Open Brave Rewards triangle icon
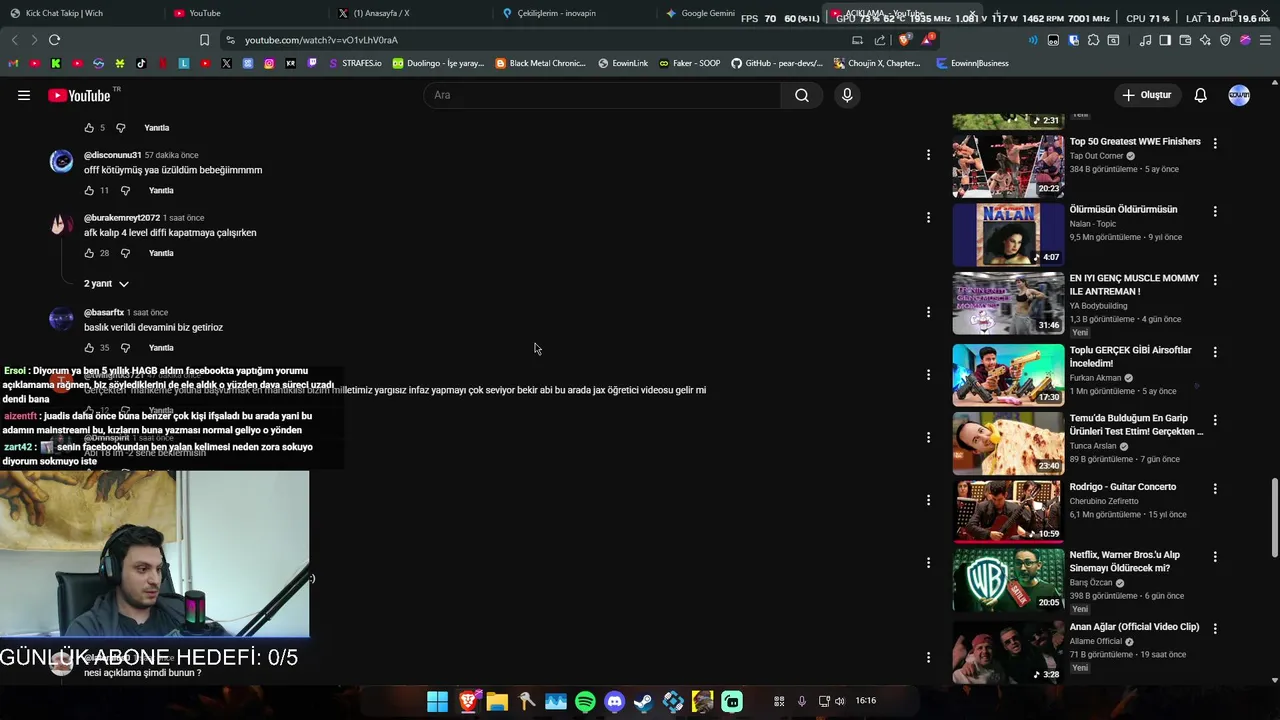1280x720 pixels. [x=927, y=40]
